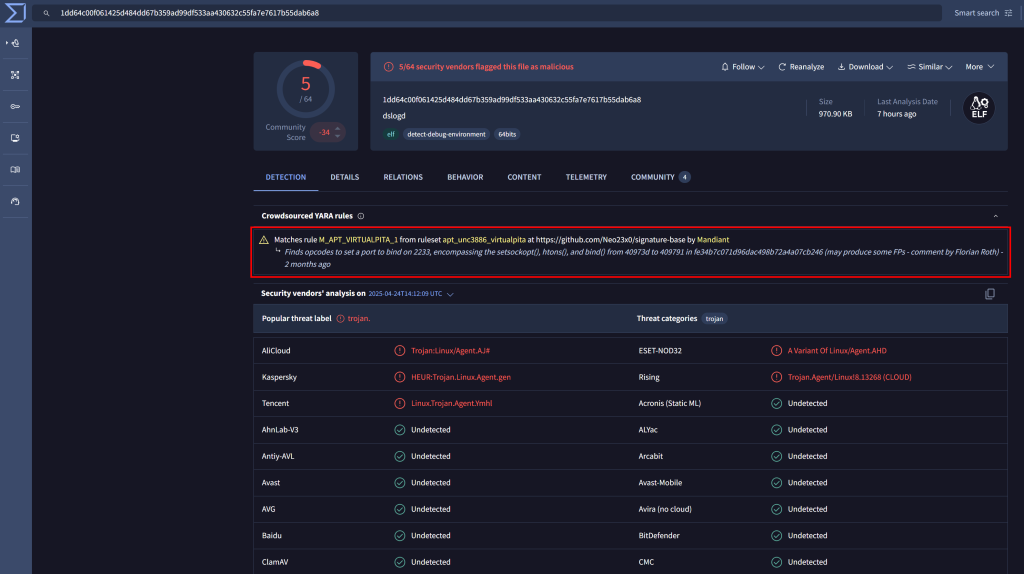The image size is (1024, 574).
Task: Click the 970.90 KB size value
Action: point(835,114)
